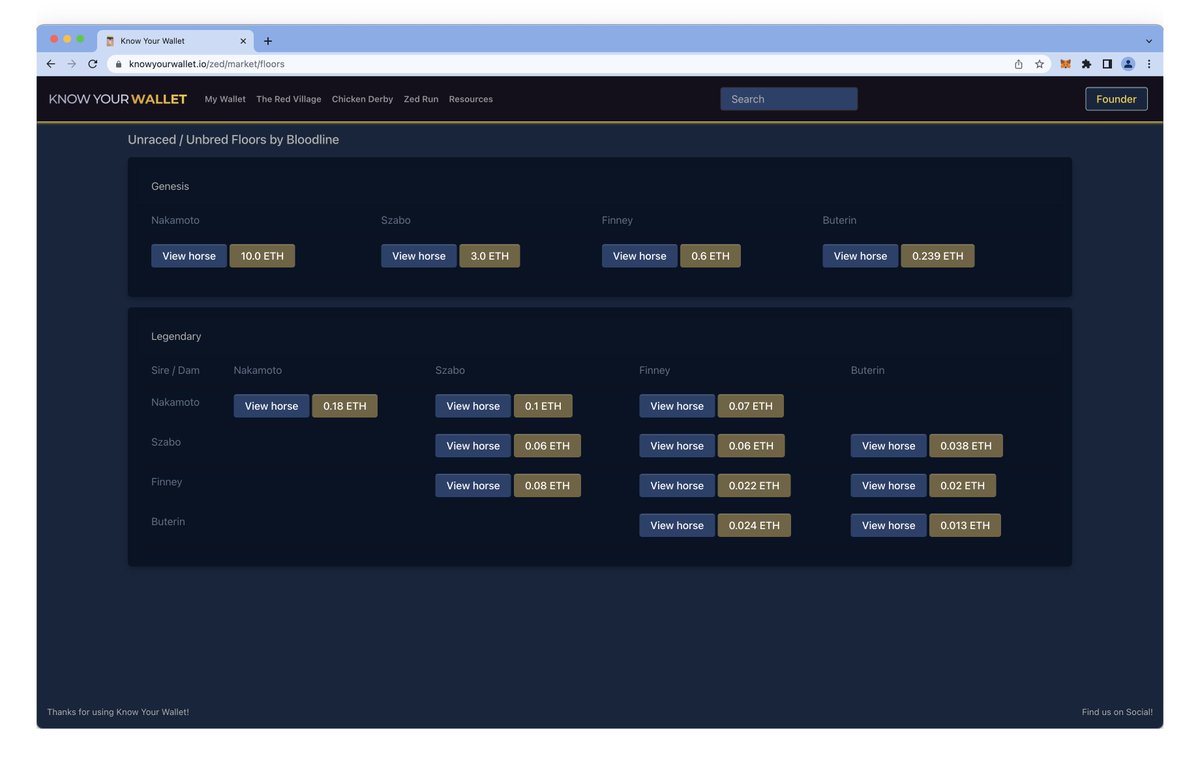Image resolution: width=1200 pixels, height=777 pixels.
Task: Click the share icon in the address bar
Action: pos(1016,63)
